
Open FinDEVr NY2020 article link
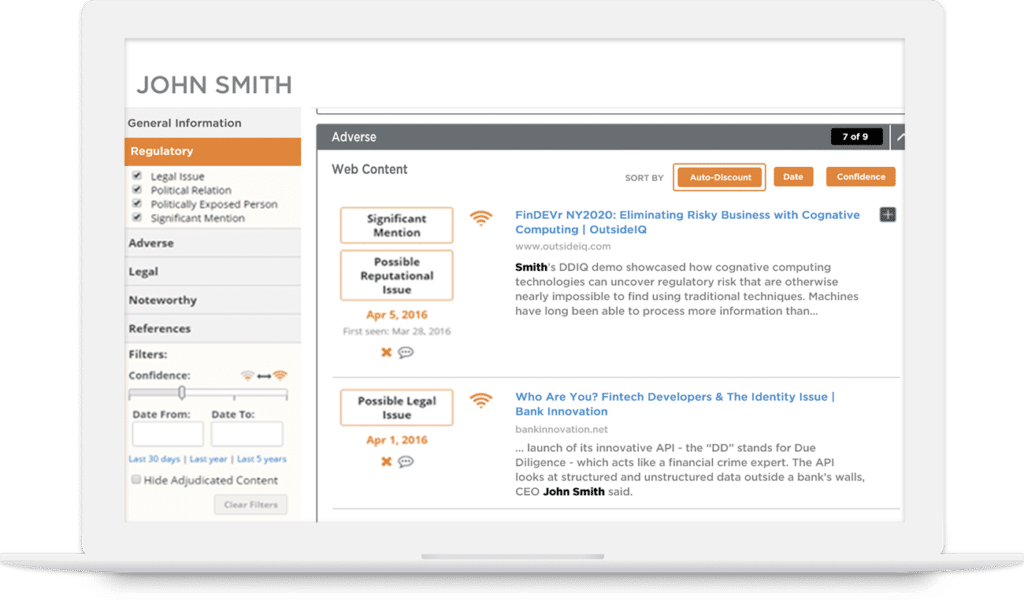[687, 222]
